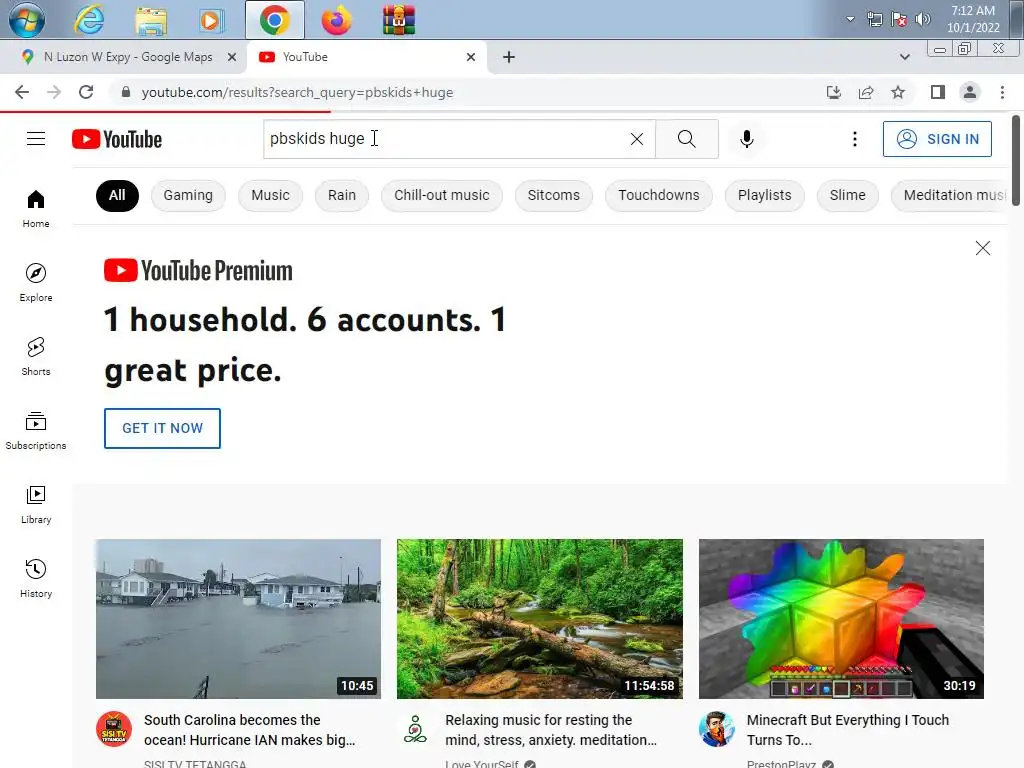Click the address bar URL

point(297,92)
